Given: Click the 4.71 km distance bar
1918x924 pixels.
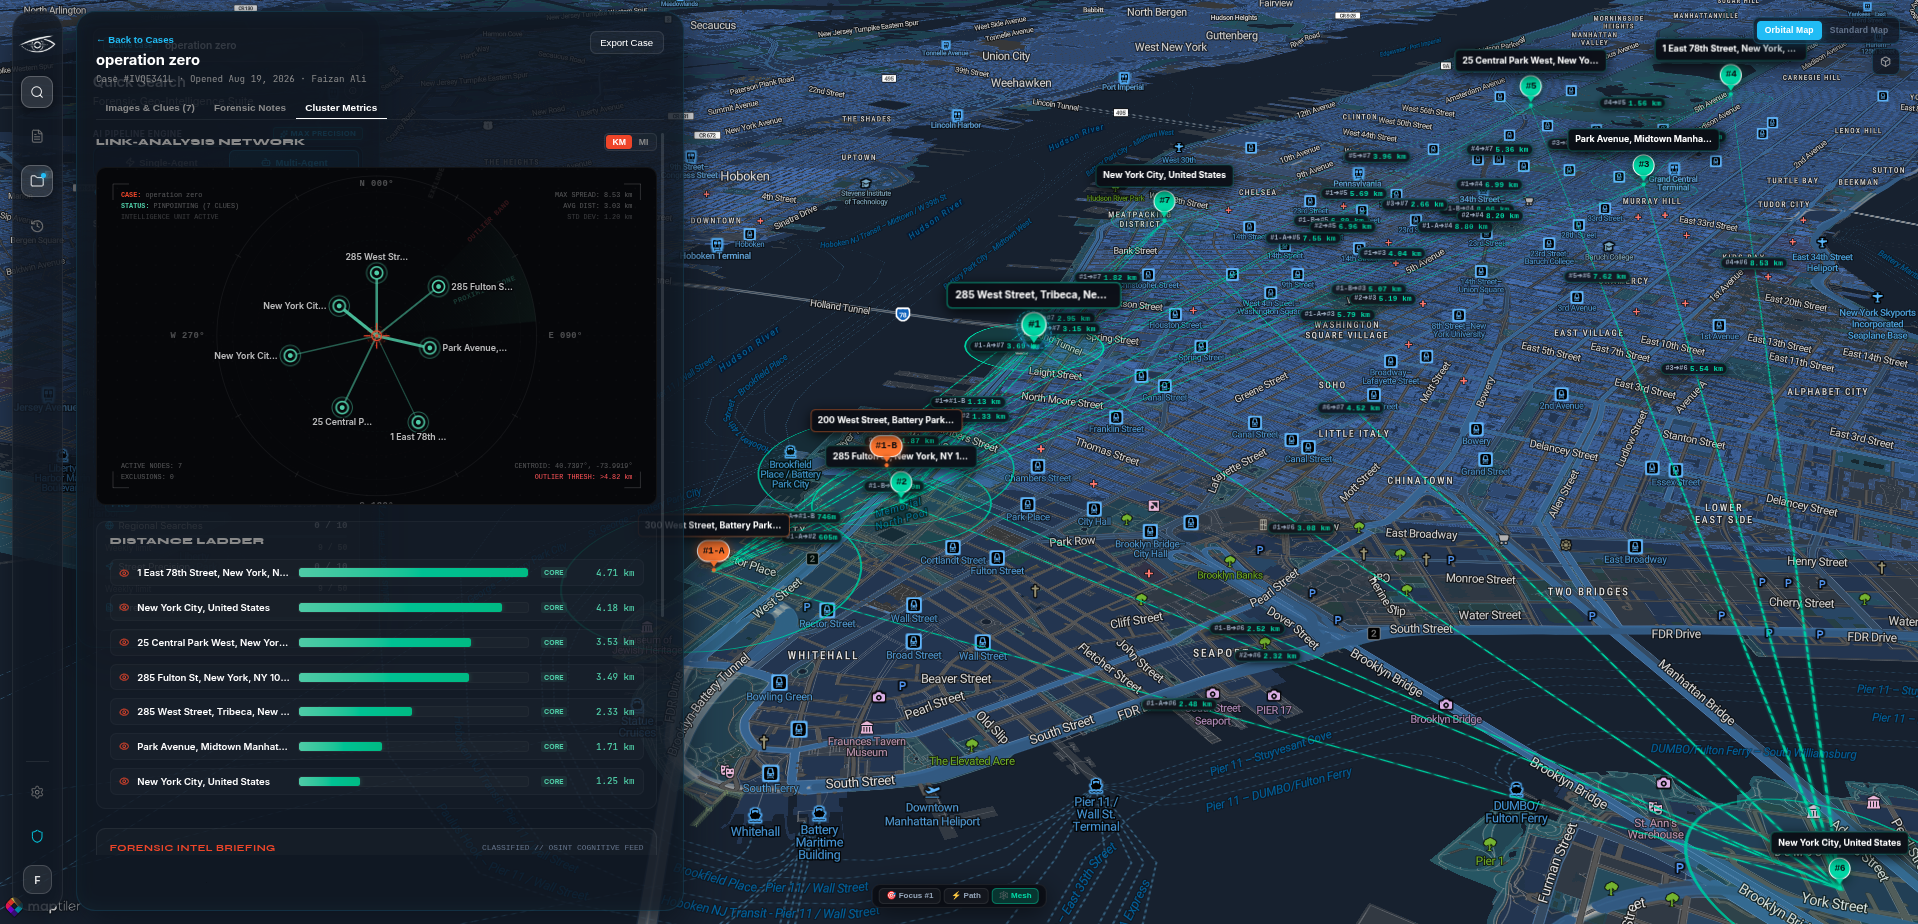Looking at the screenshot, I should click(x=413, y=573).
